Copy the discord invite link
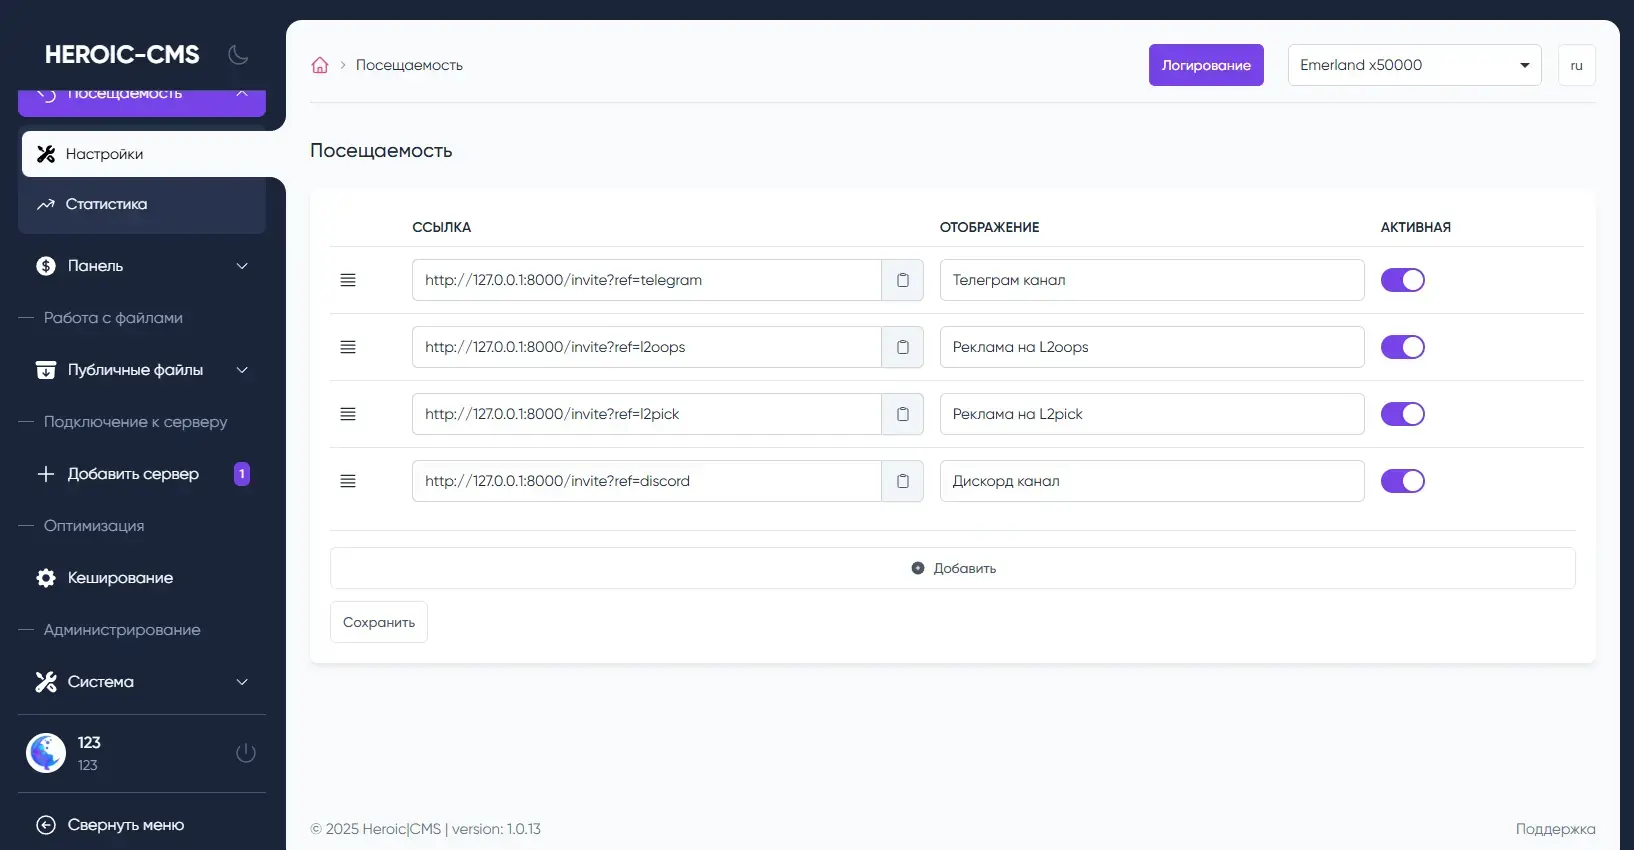This screenshot has height=850, width=1634. 902,481
